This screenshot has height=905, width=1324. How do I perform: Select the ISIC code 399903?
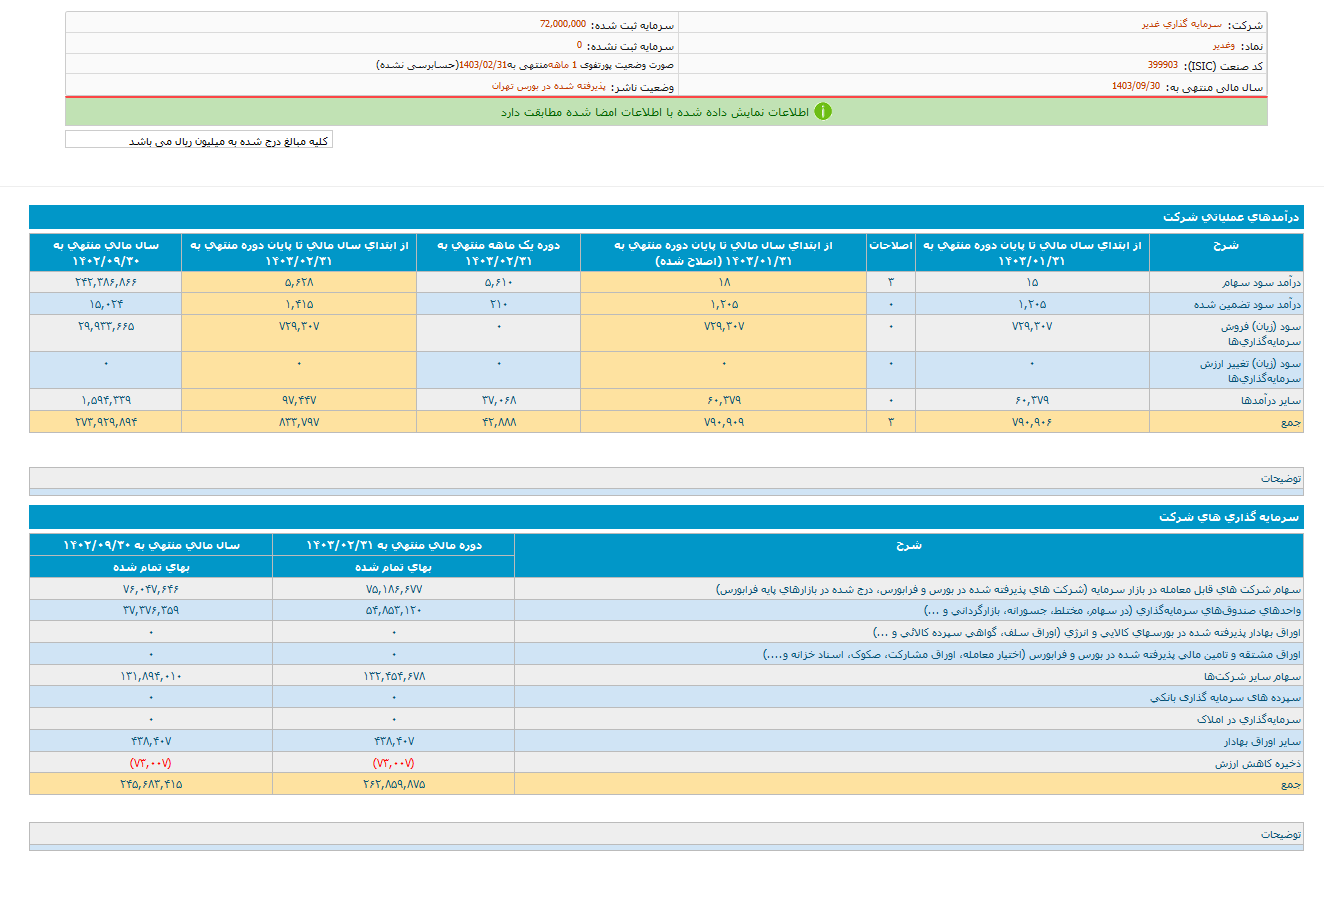[x=1162, y=66]
